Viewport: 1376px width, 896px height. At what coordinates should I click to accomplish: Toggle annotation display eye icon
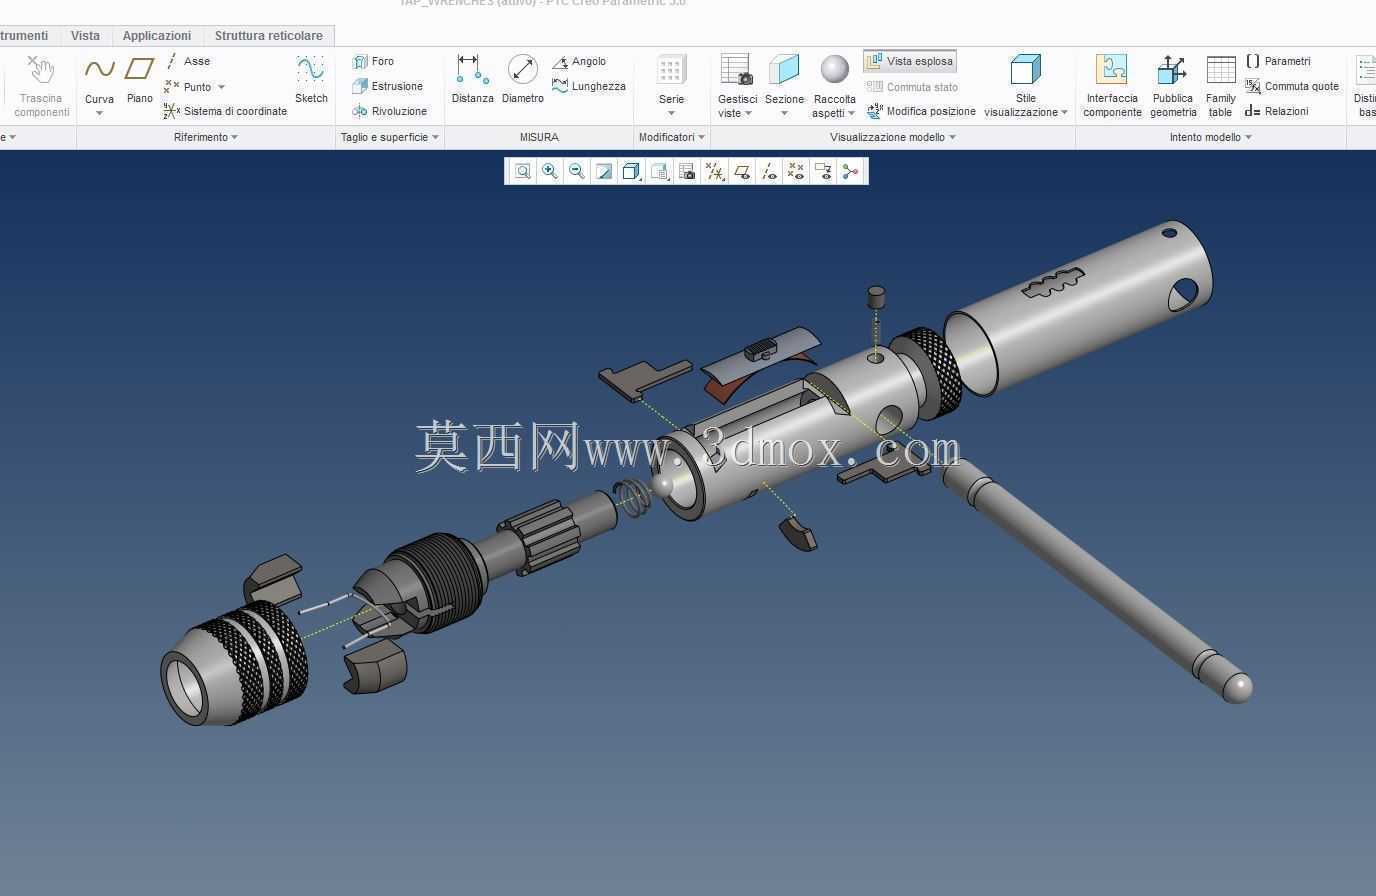(x=823, y=172)
